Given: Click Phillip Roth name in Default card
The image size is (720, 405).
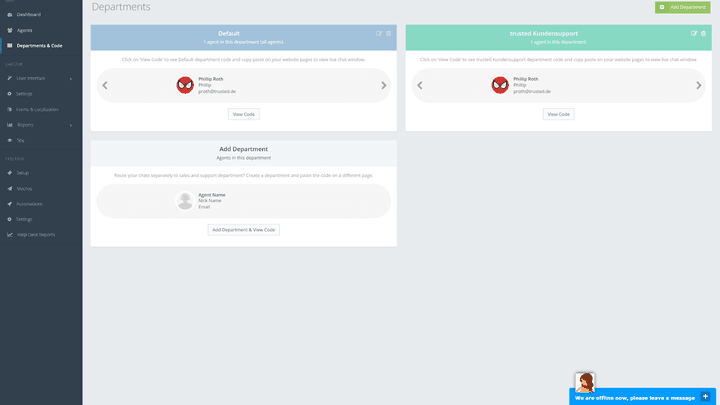Looking at the screenshot, I should (211, 79).
